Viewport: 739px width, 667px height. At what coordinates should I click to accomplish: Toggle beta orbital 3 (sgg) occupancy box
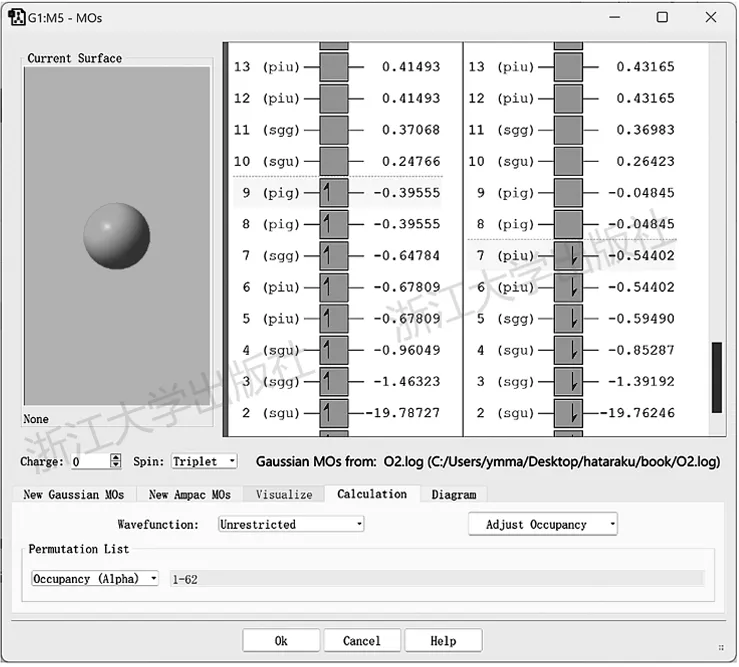point(568,382)
